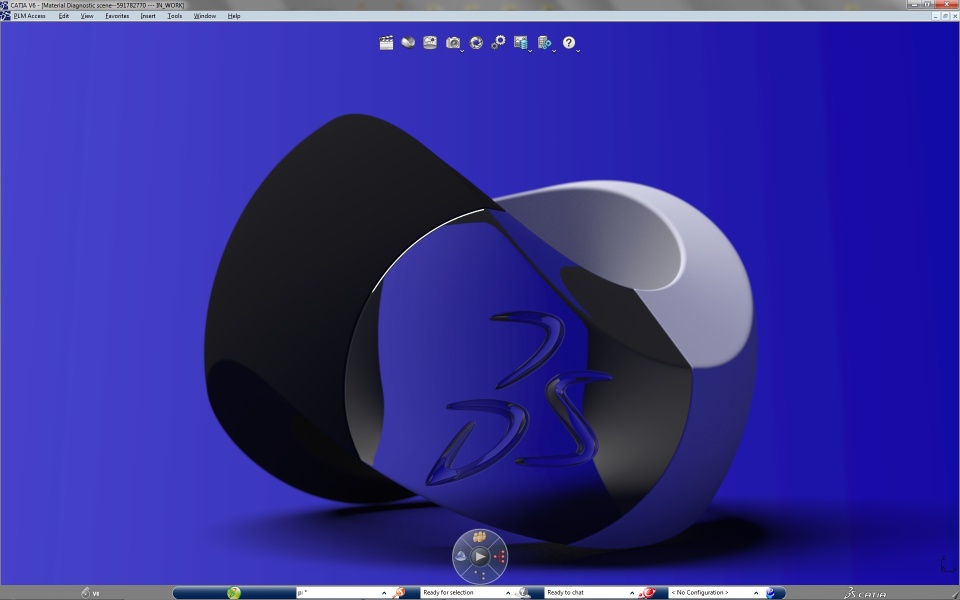
Task: Click the people icon on the compass top
Action: pos(479,537)
